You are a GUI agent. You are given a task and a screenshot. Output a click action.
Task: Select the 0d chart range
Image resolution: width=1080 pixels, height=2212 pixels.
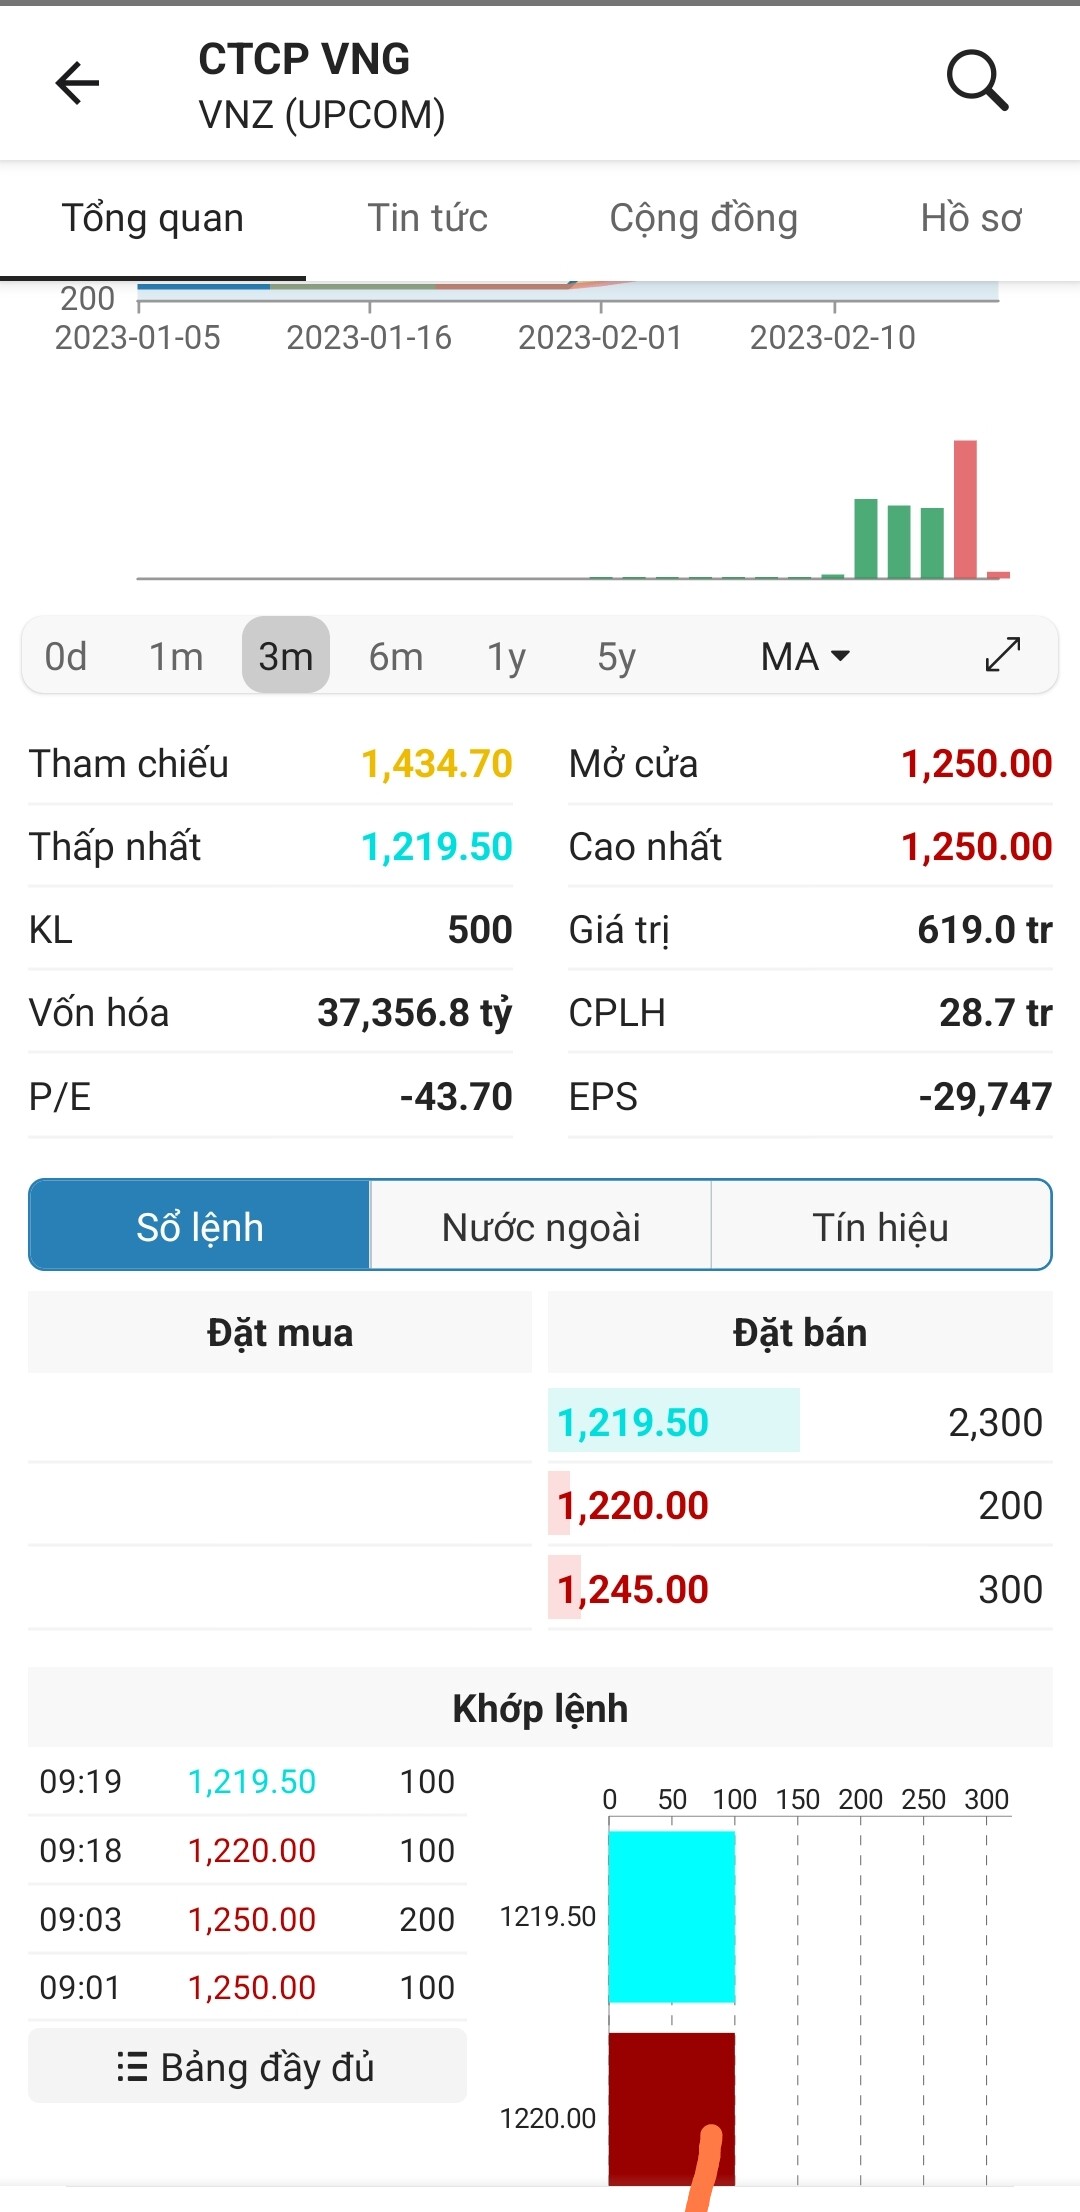coord(66,657)
